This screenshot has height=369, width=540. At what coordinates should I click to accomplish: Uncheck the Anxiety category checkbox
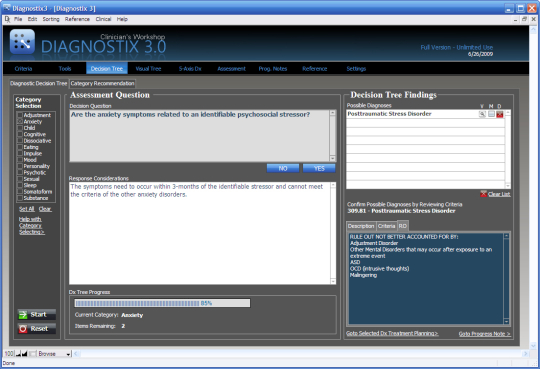(x=20, y=121)
